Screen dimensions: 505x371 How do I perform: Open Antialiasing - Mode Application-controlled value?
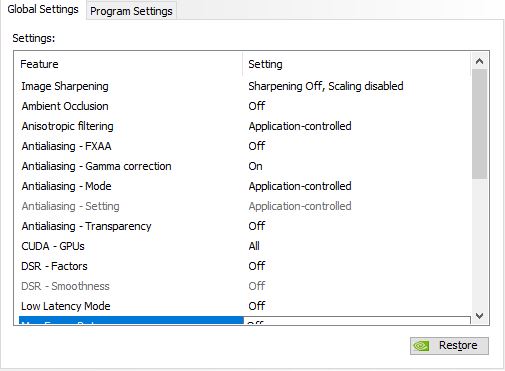300,186
